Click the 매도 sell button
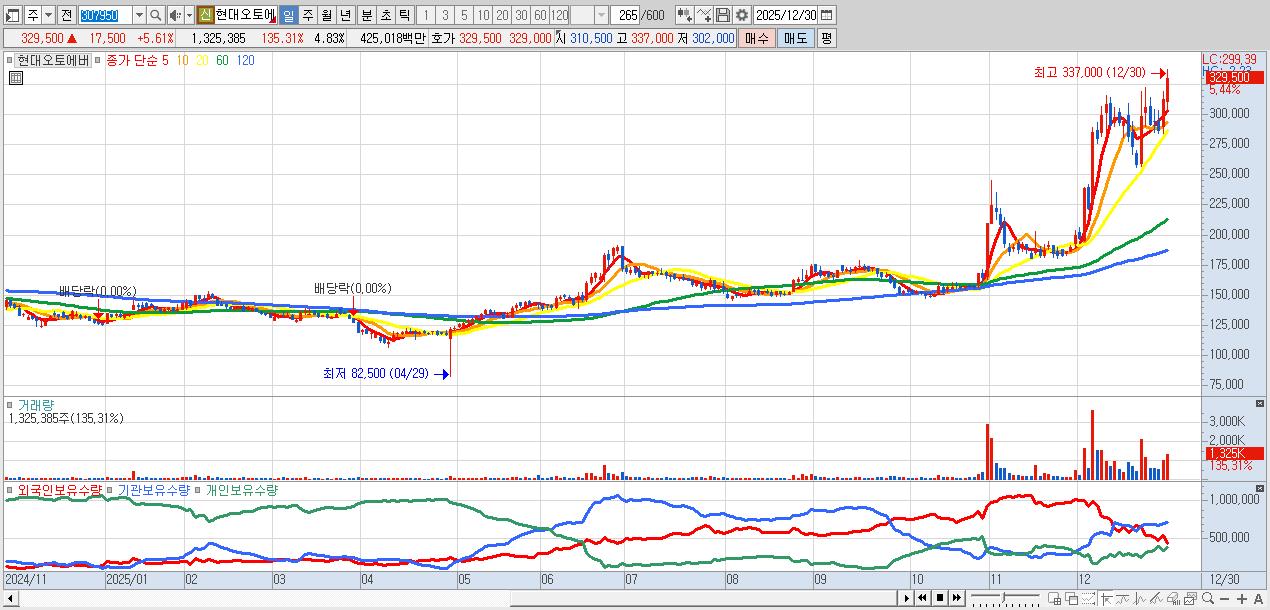The width and height of the screenshot is (1270, 610). point(795,38)
